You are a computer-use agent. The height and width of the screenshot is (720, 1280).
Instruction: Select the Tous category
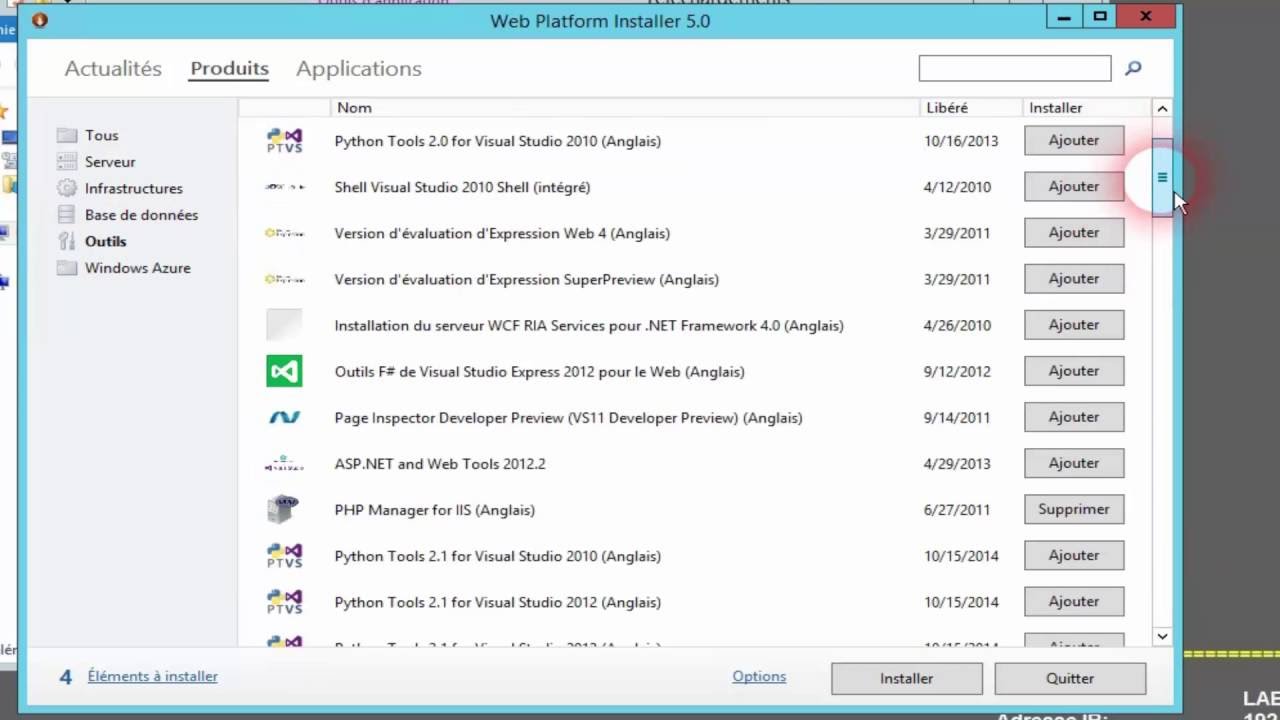(101, 135)
